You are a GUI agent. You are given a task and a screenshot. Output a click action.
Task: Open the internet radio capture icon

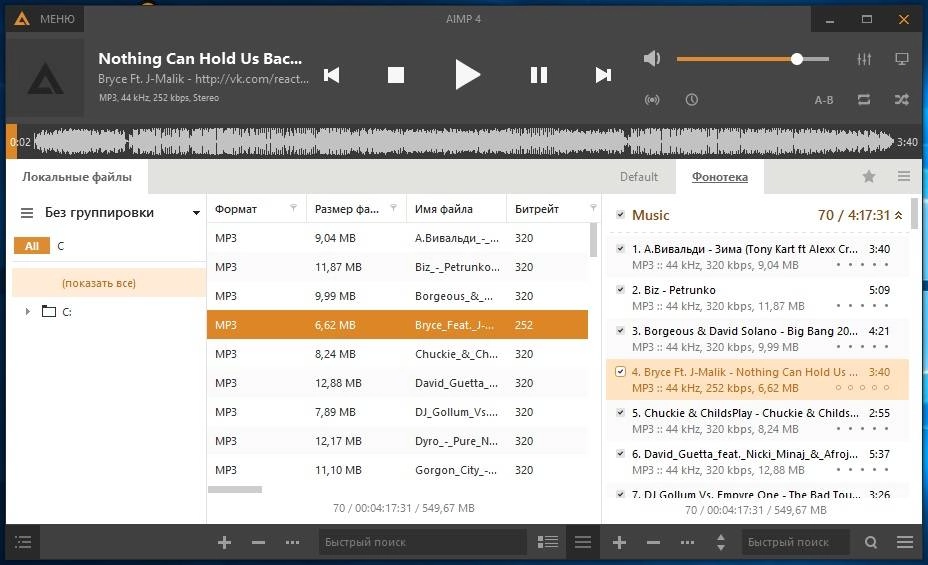click(x=652, y=99)
